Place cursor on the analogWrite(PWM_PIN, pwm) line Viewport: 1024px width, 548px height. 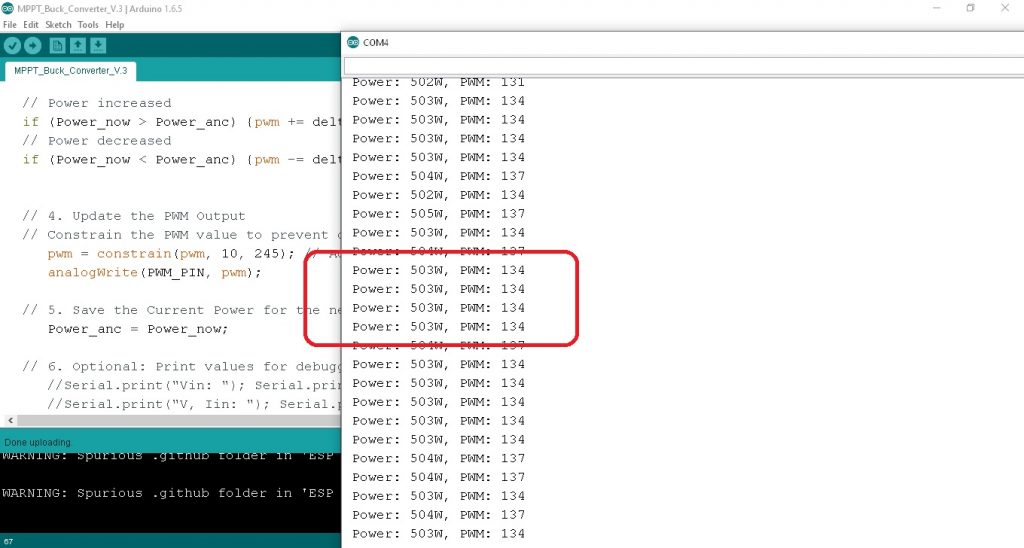(154, 272)
